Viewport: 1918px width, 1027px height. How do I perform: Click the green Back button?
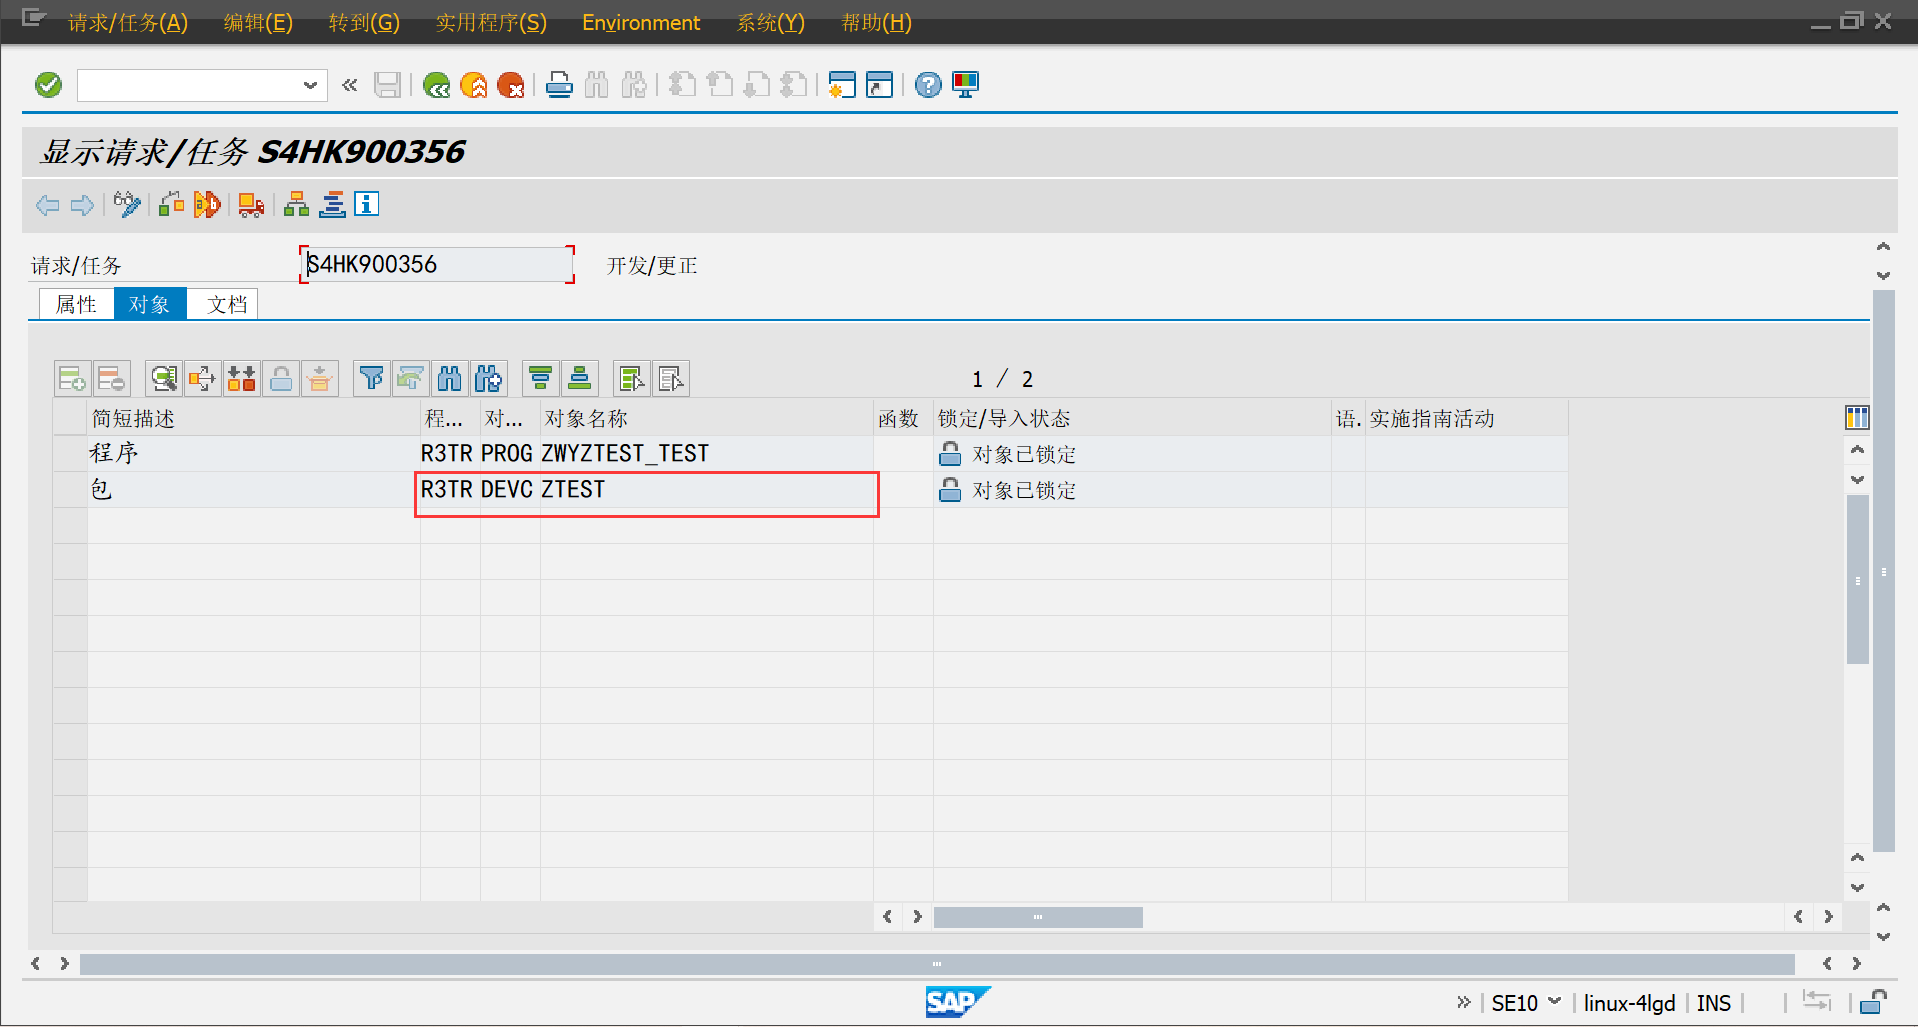pyautogui.click(x=436, y=86)
